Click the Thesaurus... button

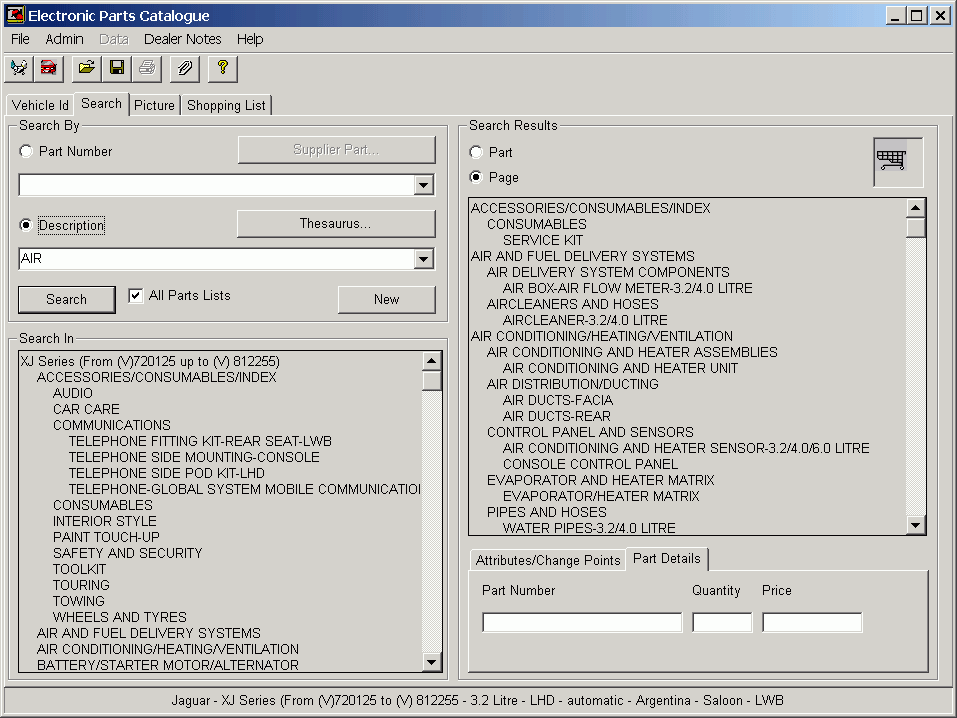point(335,224)
